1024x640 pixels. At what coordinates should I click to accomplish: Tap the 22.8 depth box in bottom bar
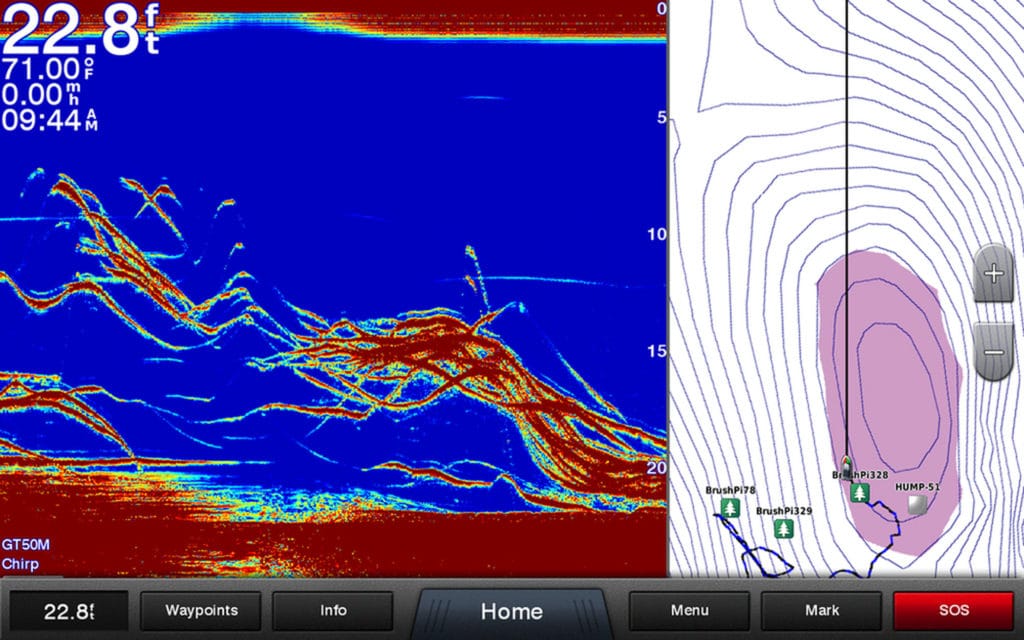(69, 611)
